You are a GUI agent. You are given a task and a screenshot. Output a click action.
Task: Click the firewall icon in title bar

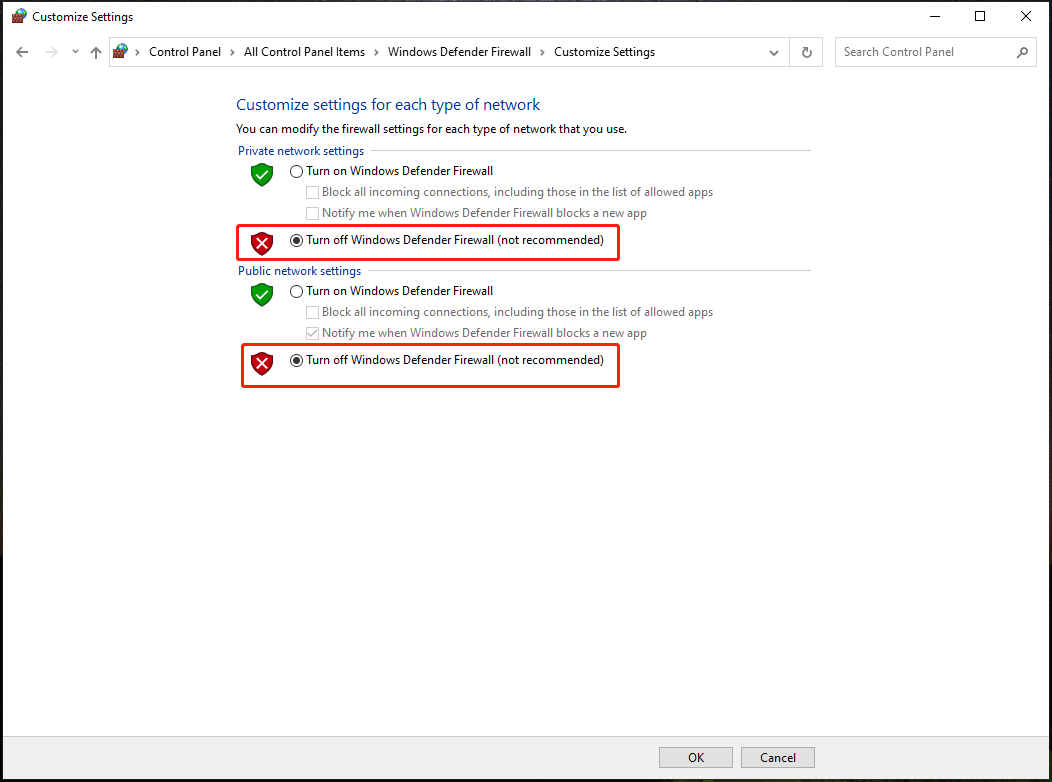coord(18,16)
